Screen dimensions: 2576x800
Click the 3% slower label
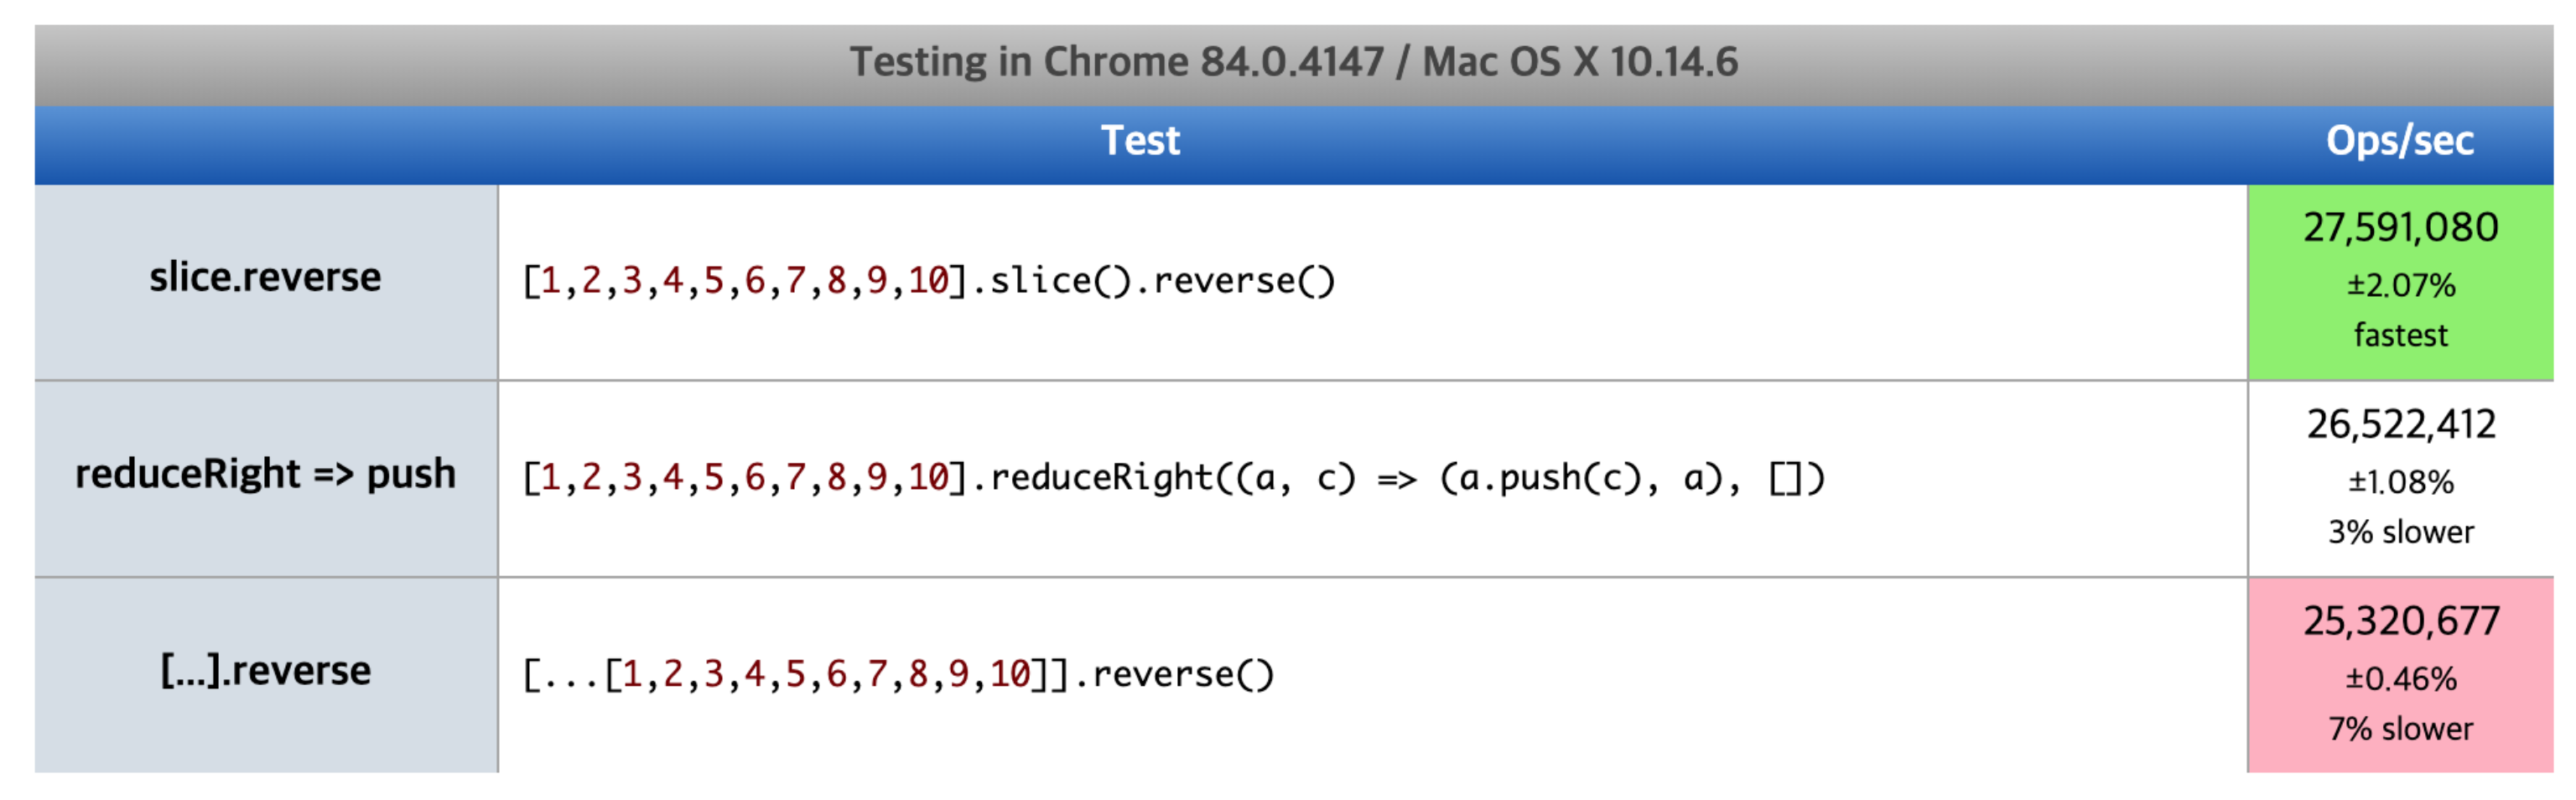point(2400,532)
